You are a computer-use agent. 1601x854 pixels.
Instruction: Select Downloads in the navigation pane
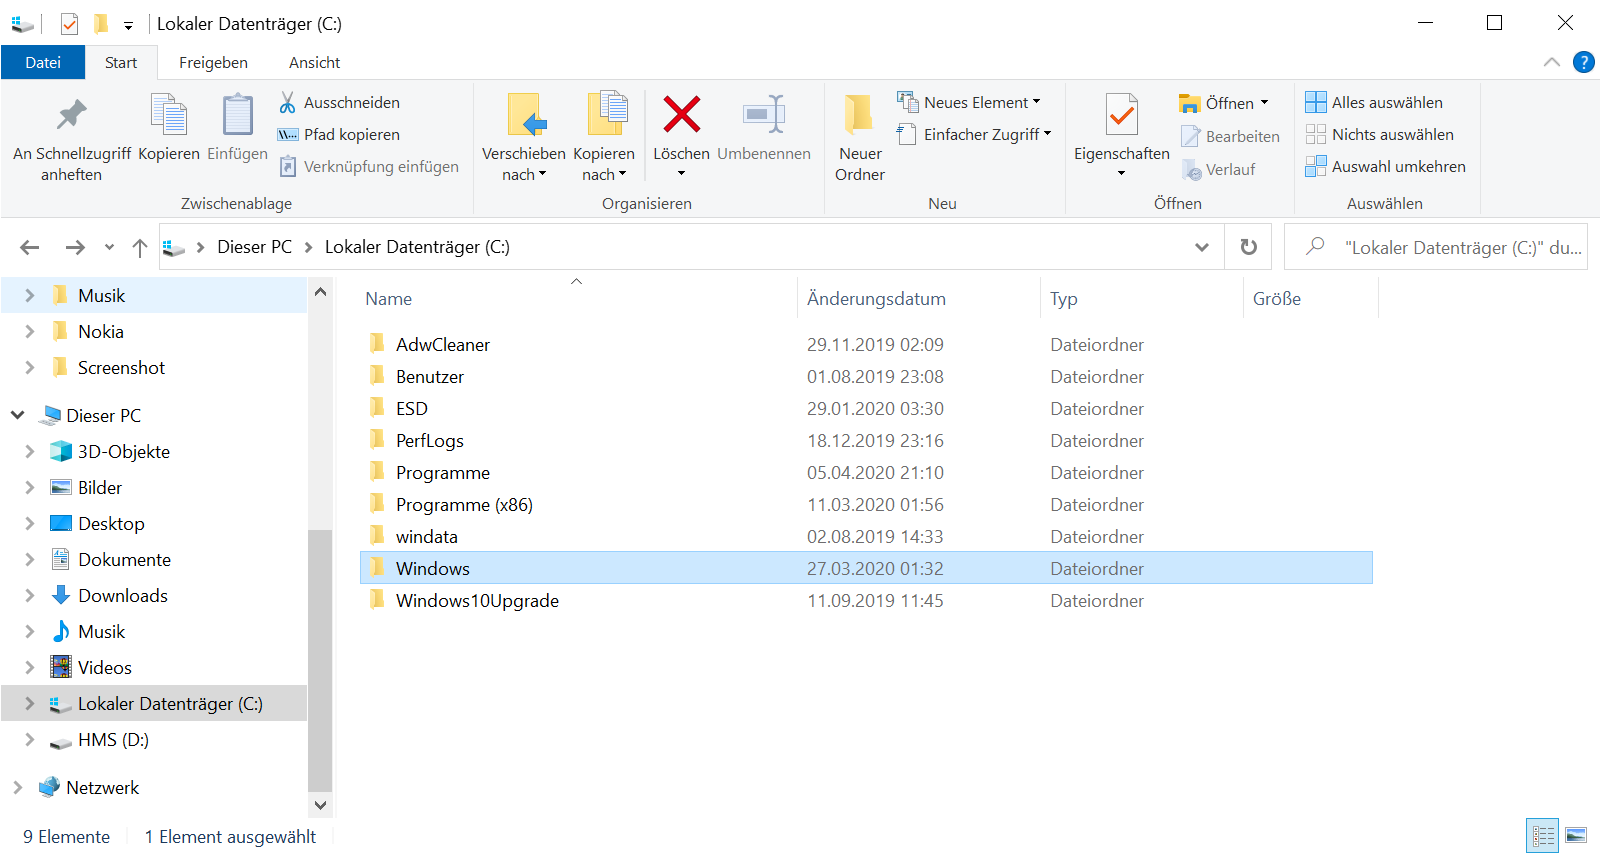pyautogui.click(x=123, y=595)
